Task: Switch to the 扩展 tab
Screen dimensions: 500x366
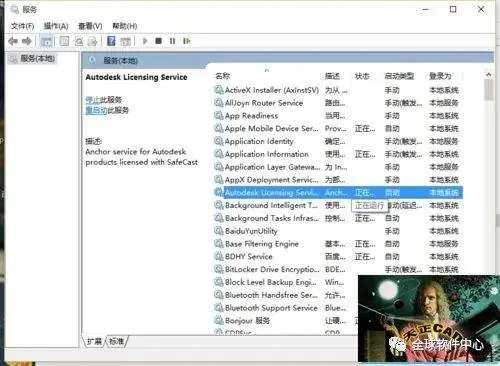Action: (x=94, y=341)
